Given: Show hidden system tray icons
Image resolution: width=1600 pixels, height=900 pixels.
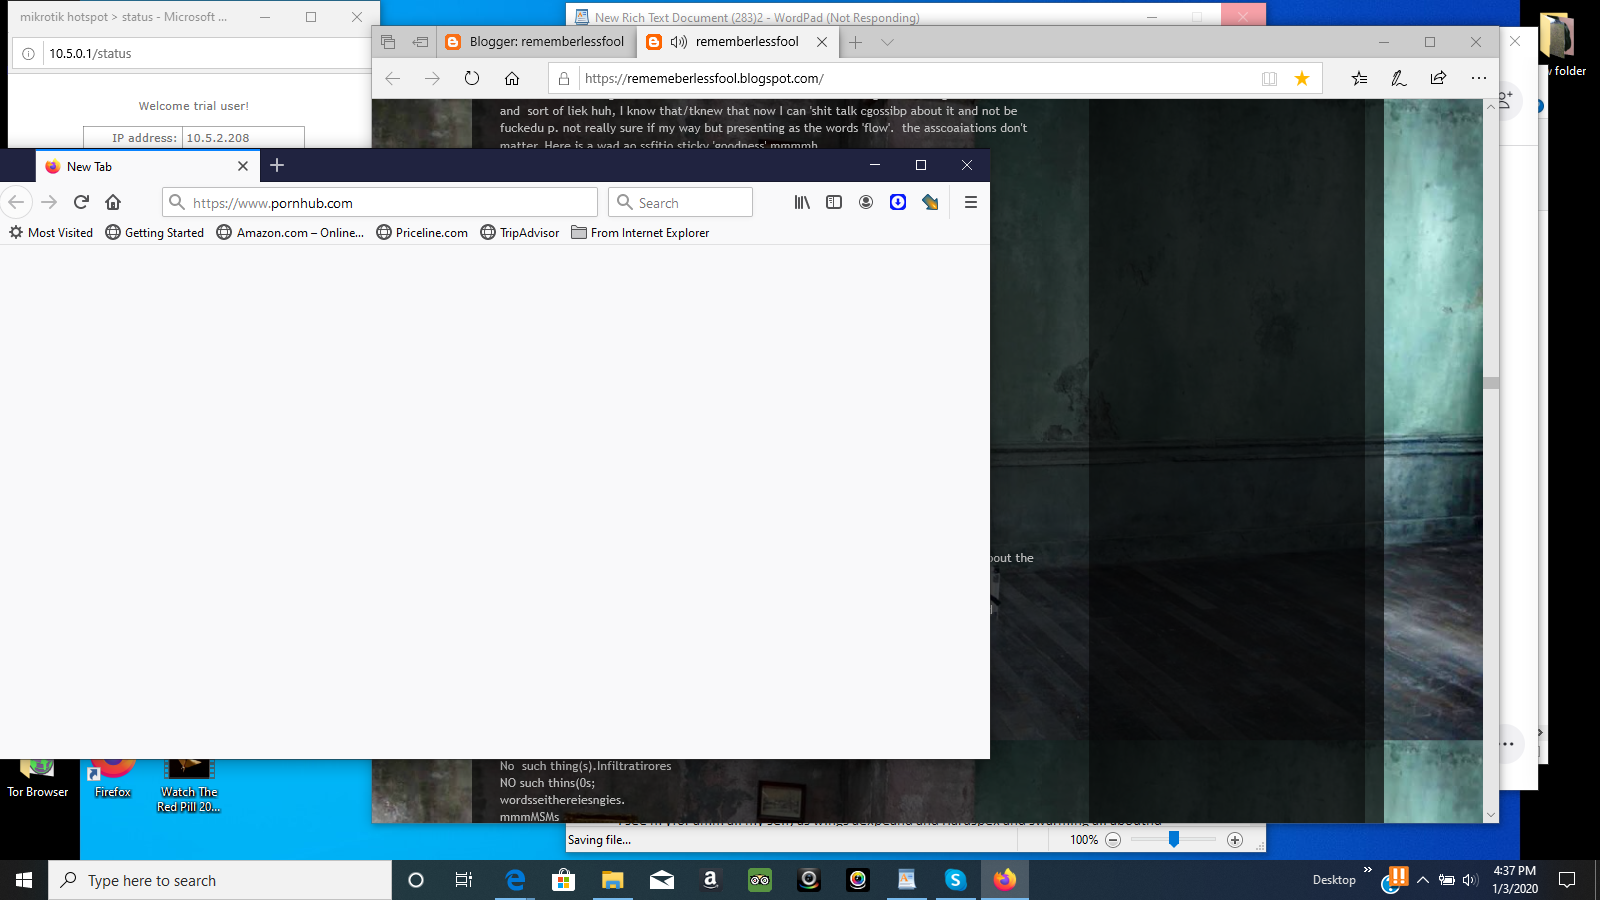Looking at the screenshot, I should tap(1422, 880).
